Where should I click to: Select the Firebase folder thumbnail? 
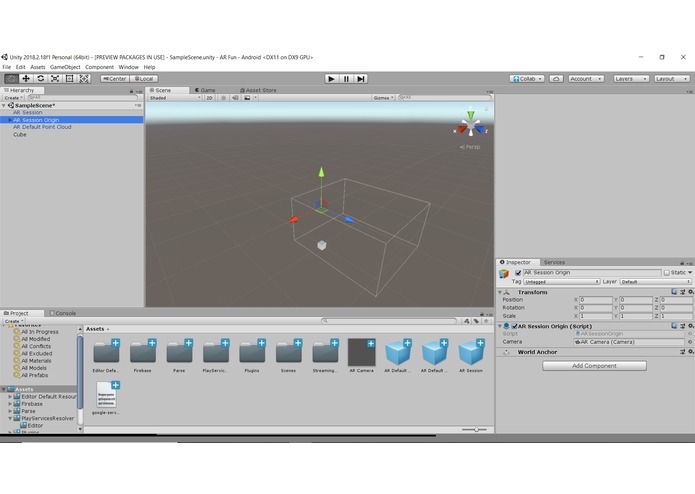tap(143, 353)
